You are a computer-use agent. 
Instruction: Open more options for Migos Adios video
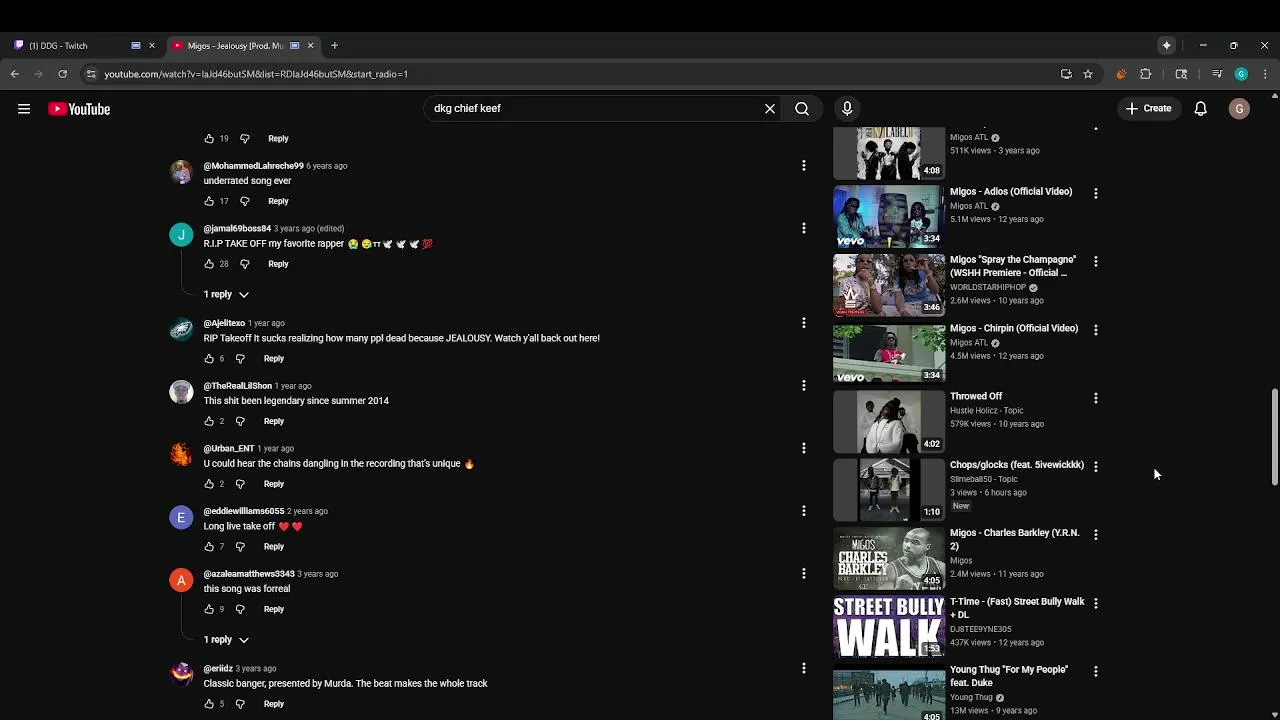[x=1096, y=193]
